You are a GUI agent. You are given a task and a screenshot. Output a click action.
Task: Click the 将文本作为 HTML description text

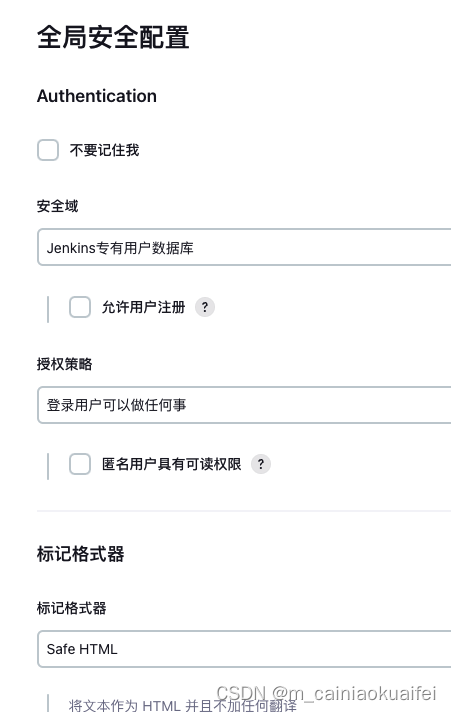[x=183, y=705]
